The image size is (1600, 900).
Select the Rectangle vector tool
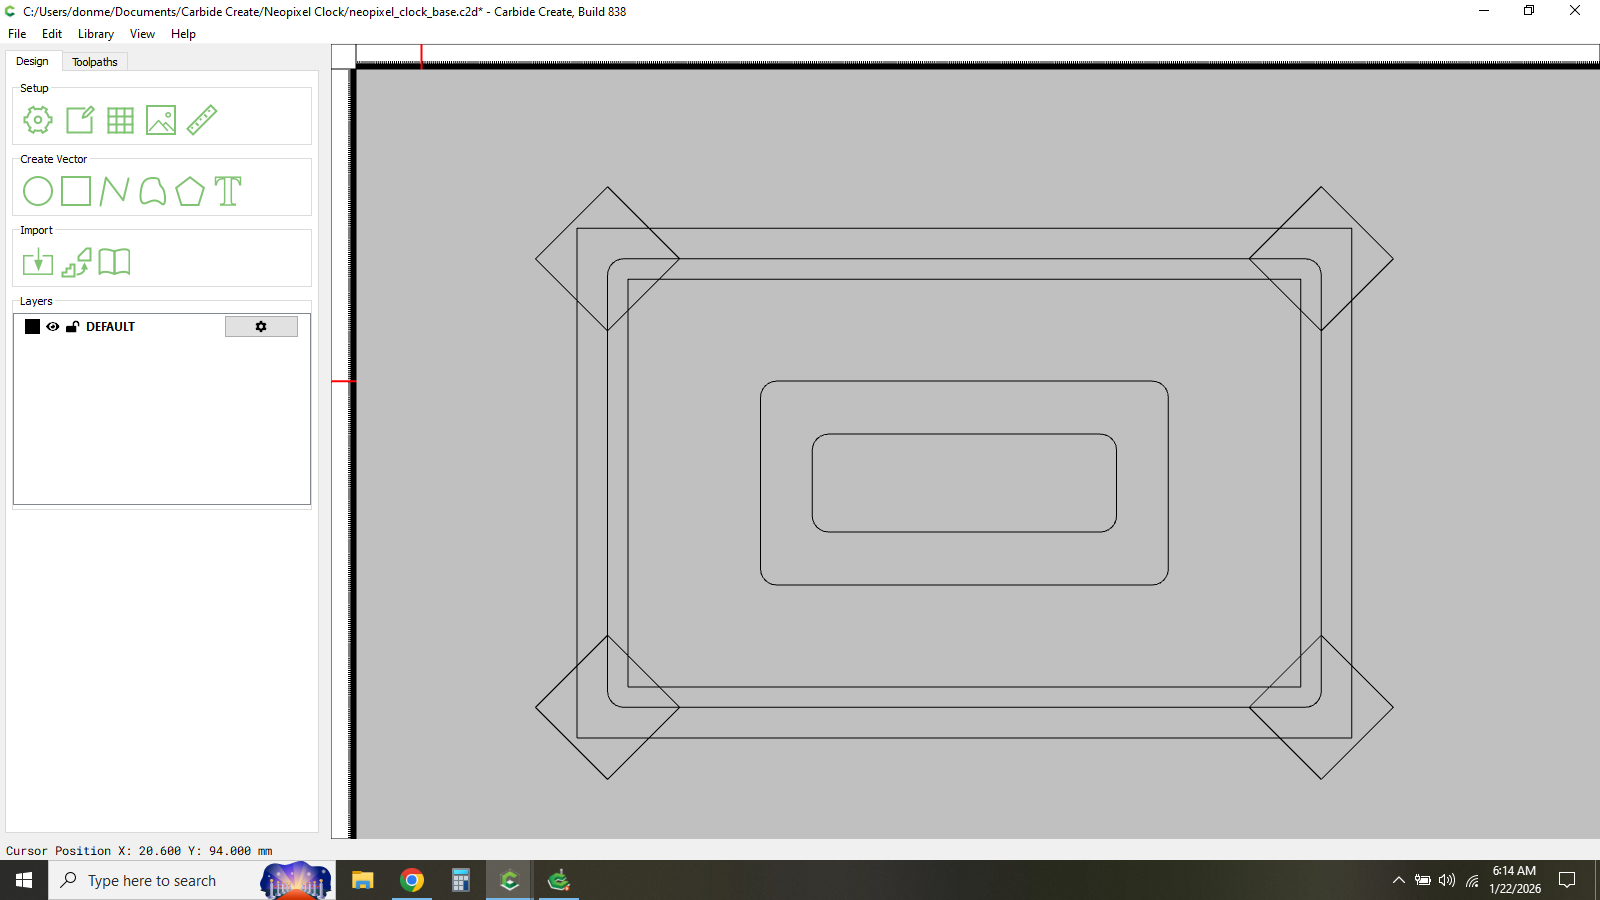coord(76,191)
